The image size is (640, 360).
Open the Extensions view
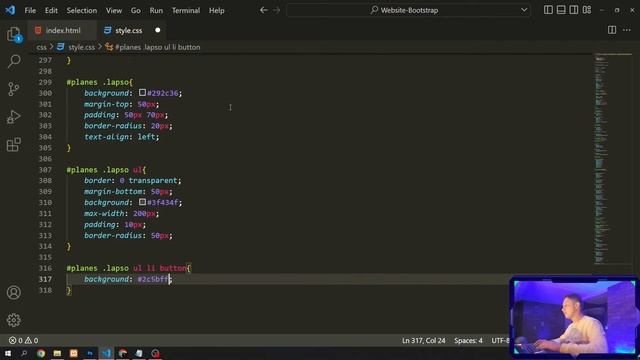[13, 144]
